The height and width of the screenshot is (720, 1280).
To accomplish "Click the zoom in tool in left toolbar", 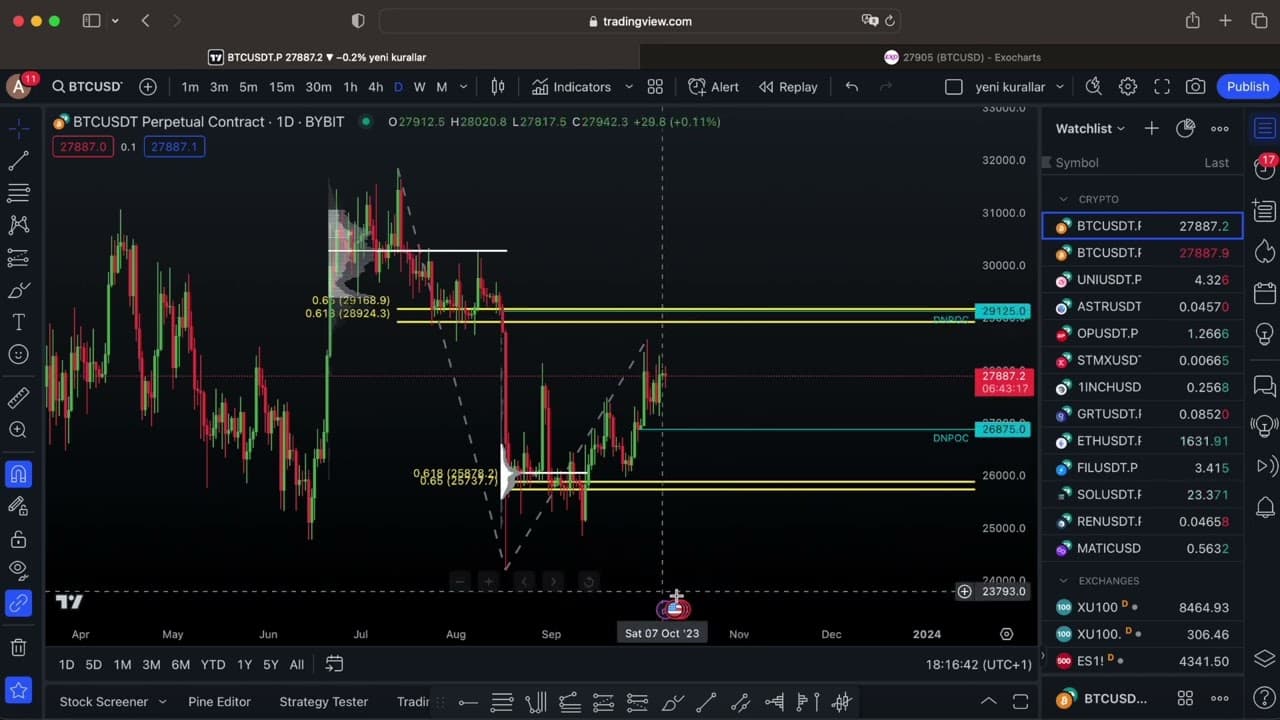I will click(18, 430).
